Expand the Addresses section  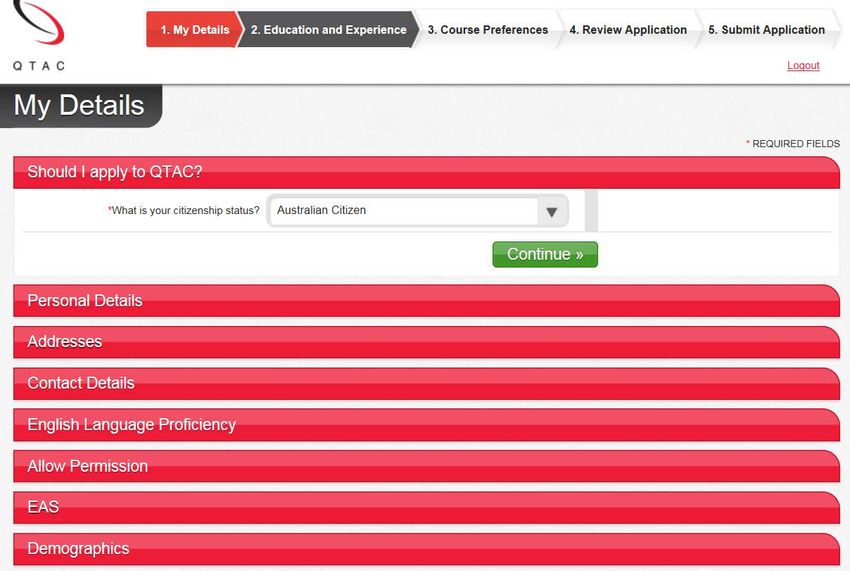pyautogui.click(x=427, y=342)
